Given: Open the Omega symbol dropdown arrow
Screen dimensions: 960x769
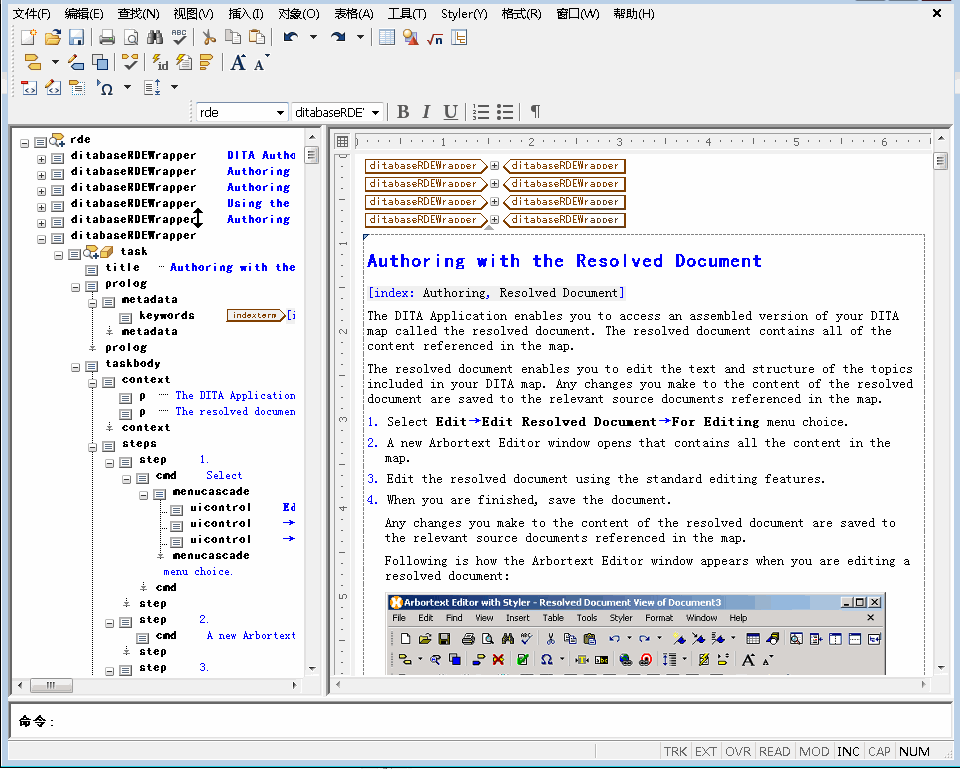Looking at the screenshot, I should [x=127, y=88].
